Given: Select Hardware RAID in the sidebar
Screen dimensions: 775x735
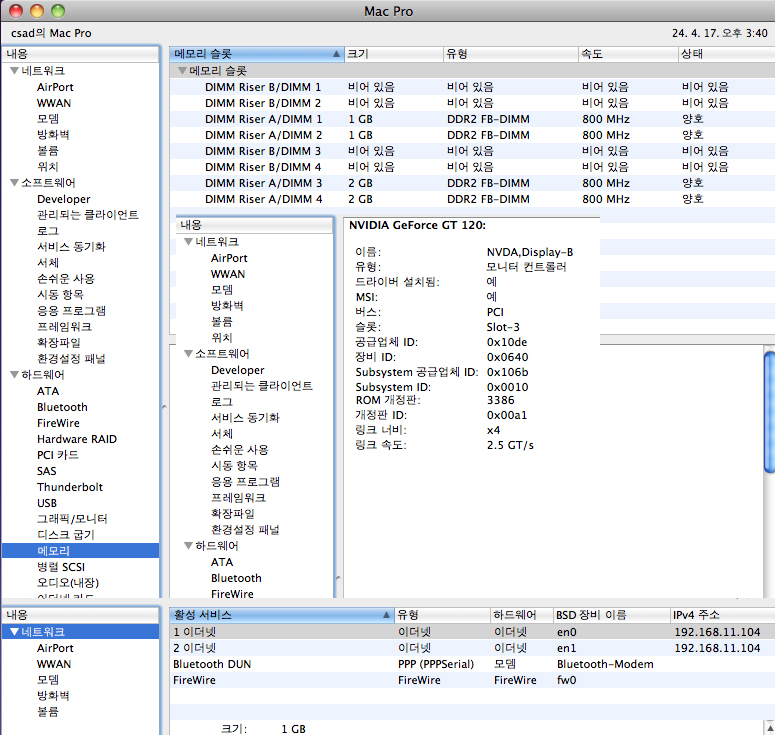Looking at the screenshot, I should pyautogui.click(x=76, y=439).
